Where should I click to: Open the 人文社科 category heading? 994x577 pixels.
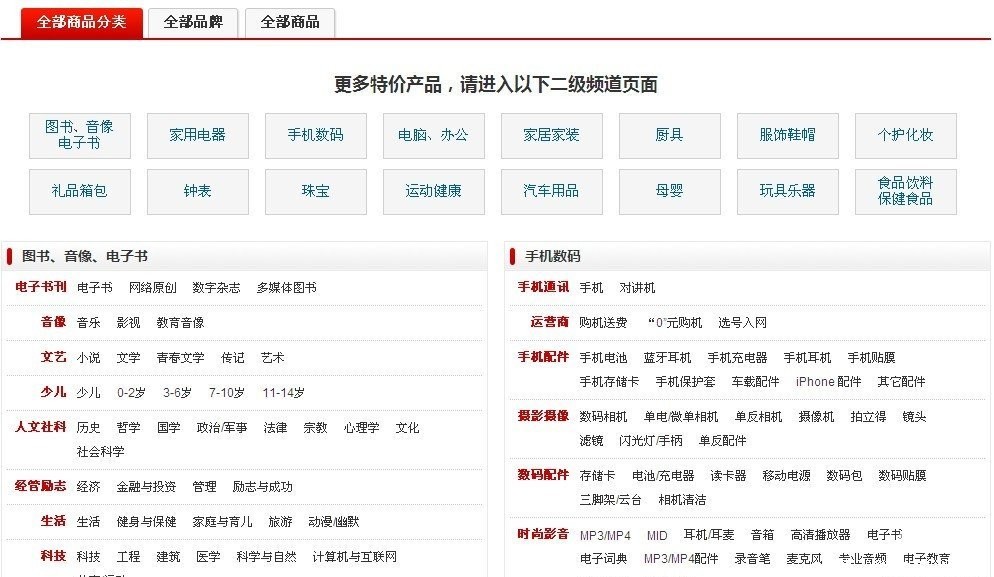click(x=41, y=427)
